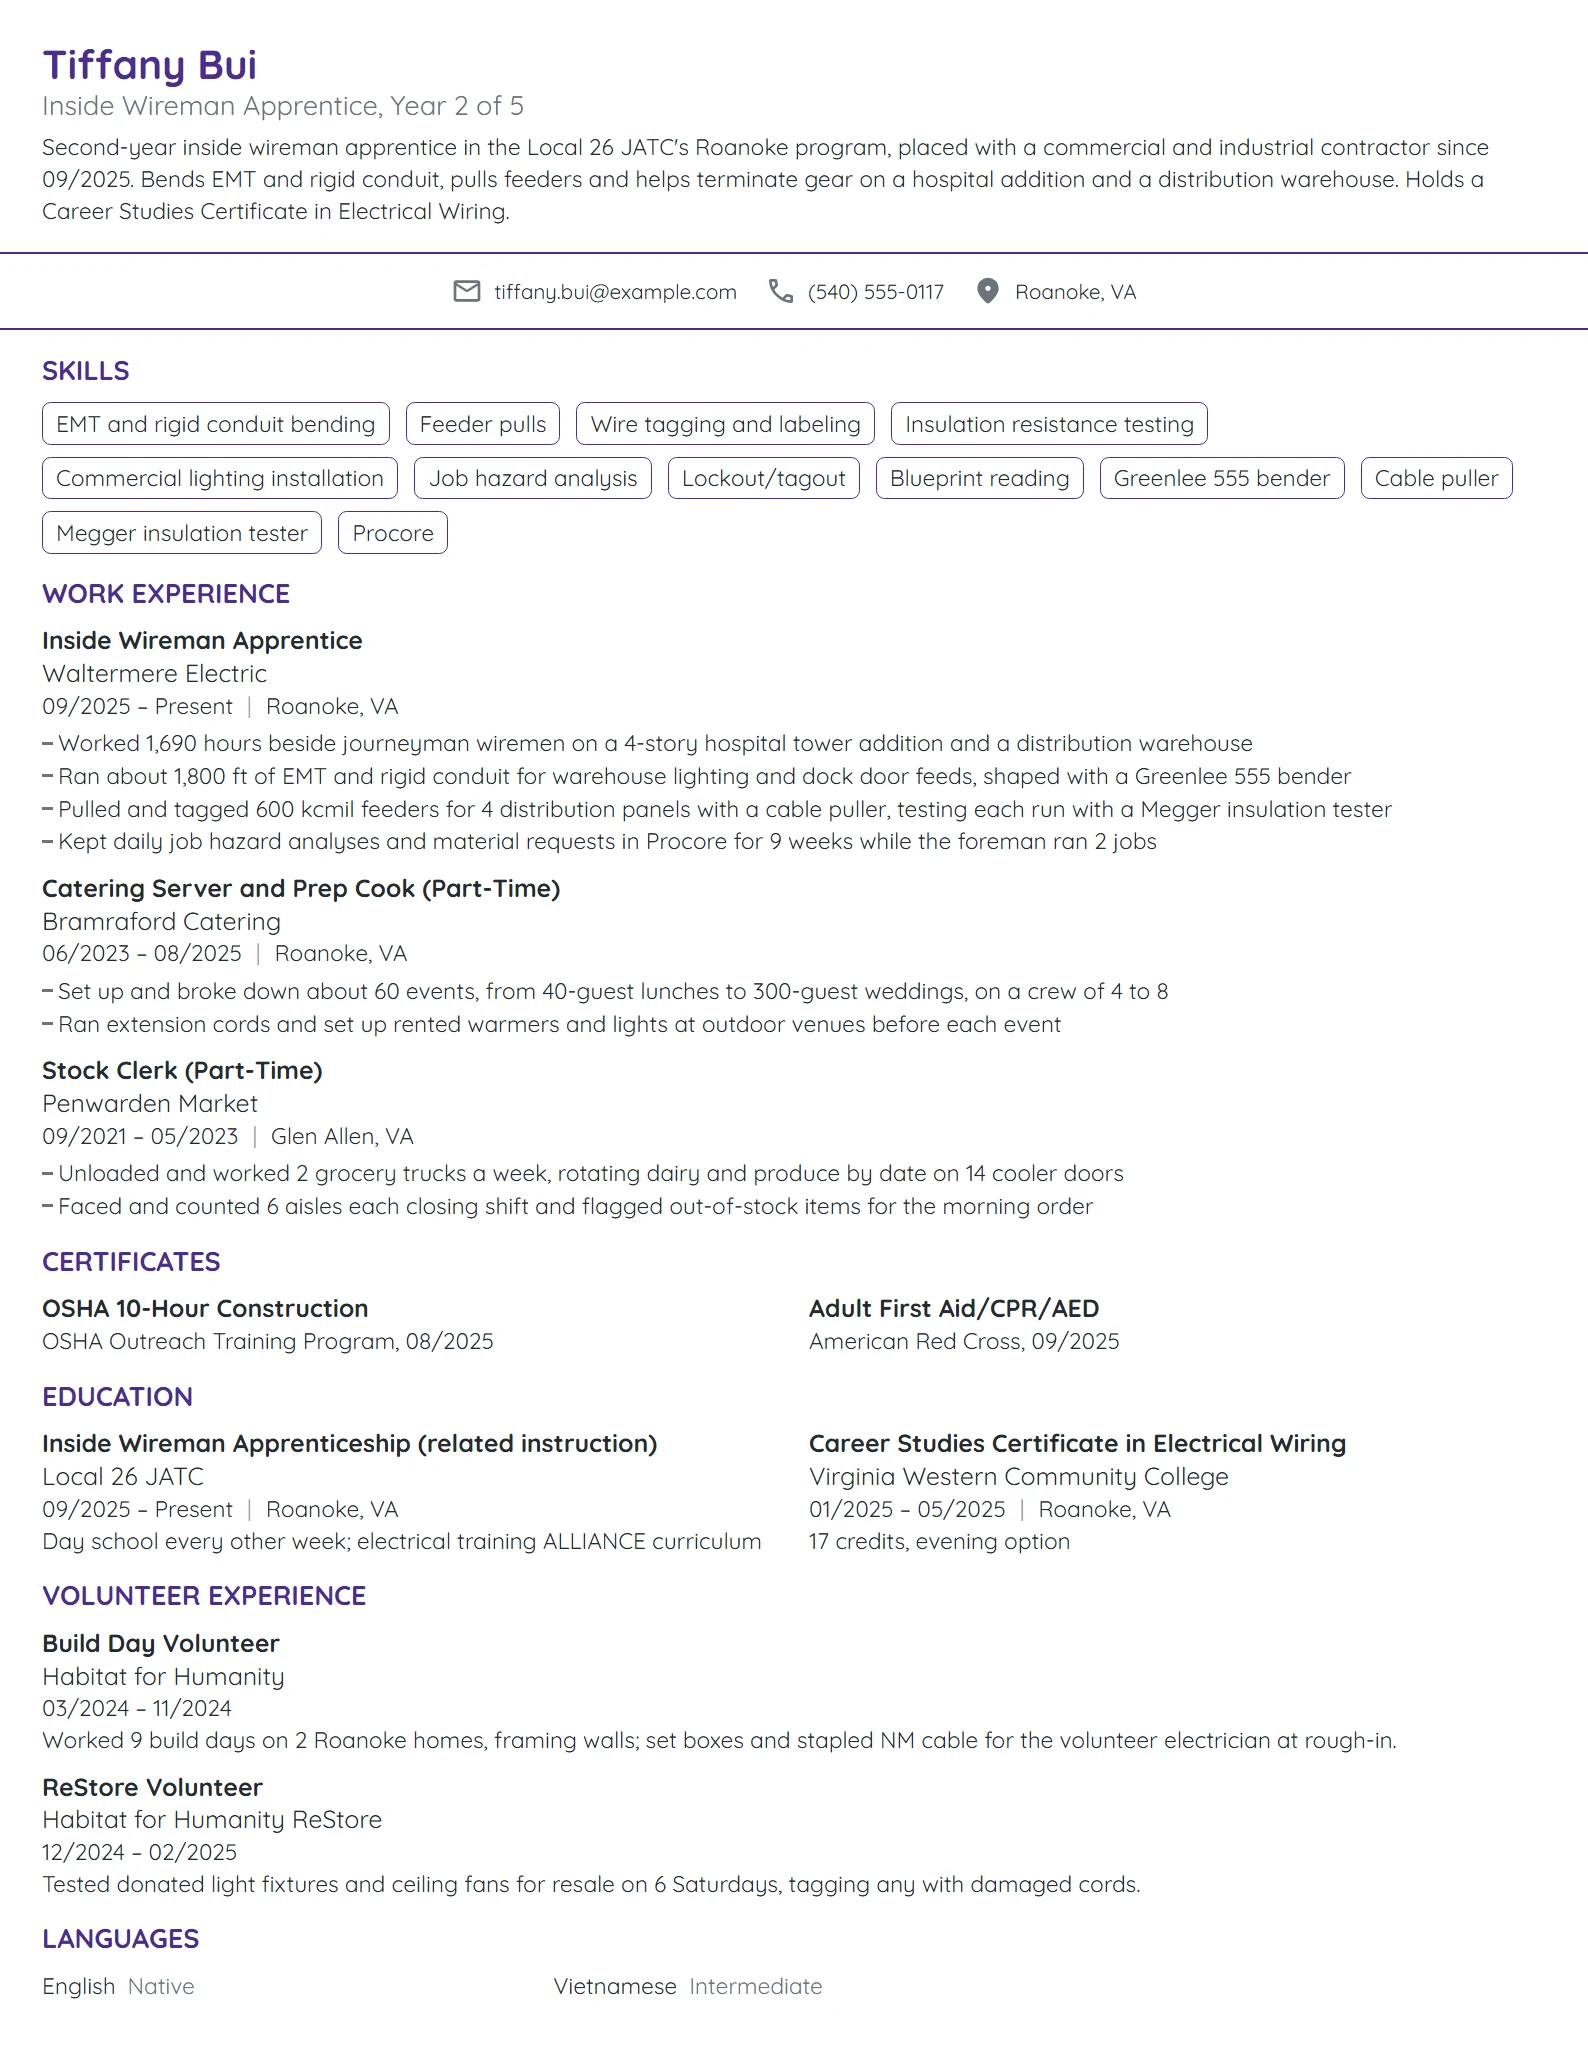Select the EMT and rigid conduit bending skill tag
This screenshot has width=1588, height=2055.
click(x=216, y=424)
